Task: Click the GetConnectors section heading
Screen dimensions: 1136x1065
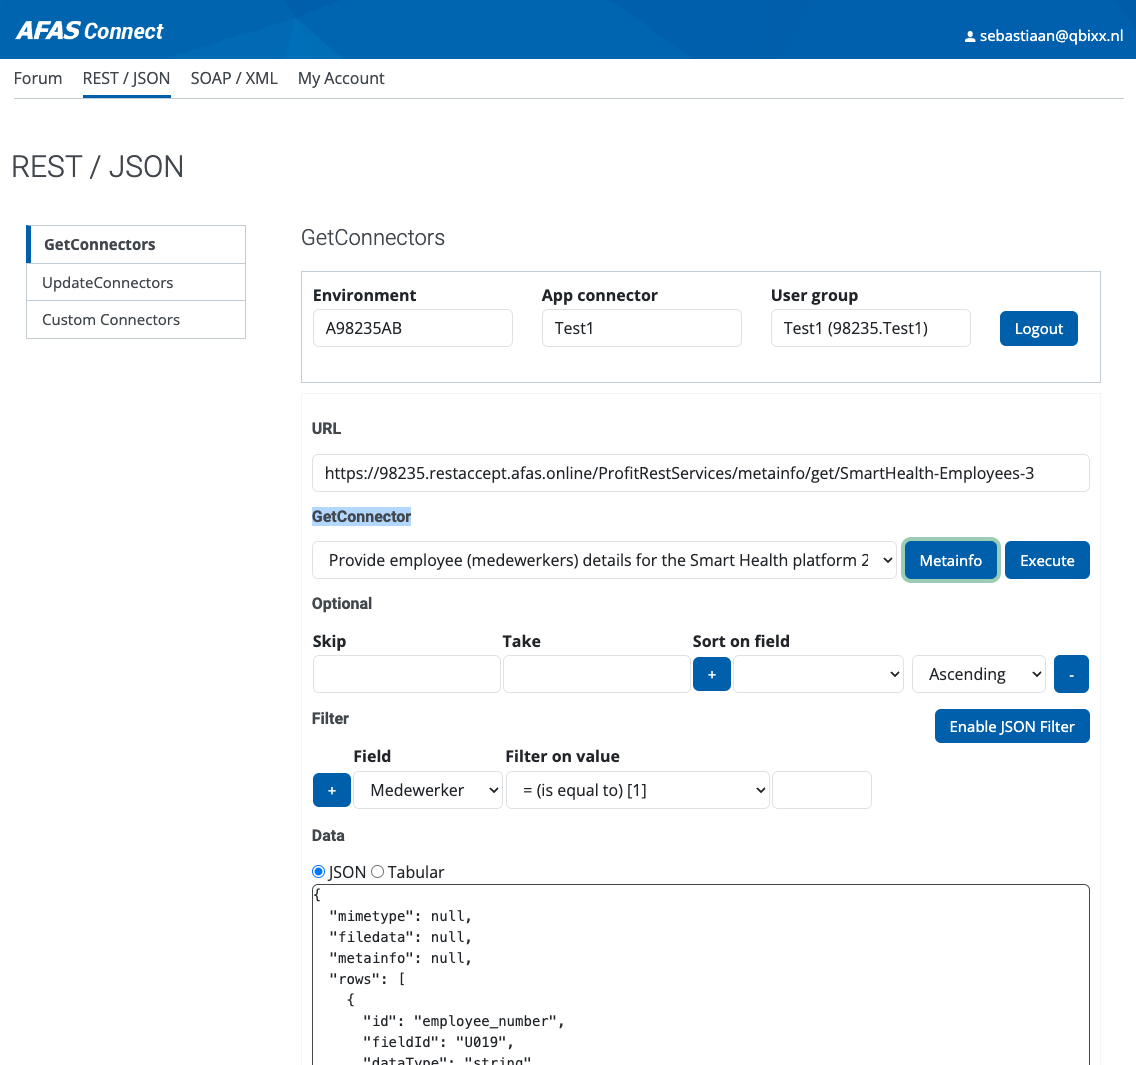Action: click(x=373, y=238)
